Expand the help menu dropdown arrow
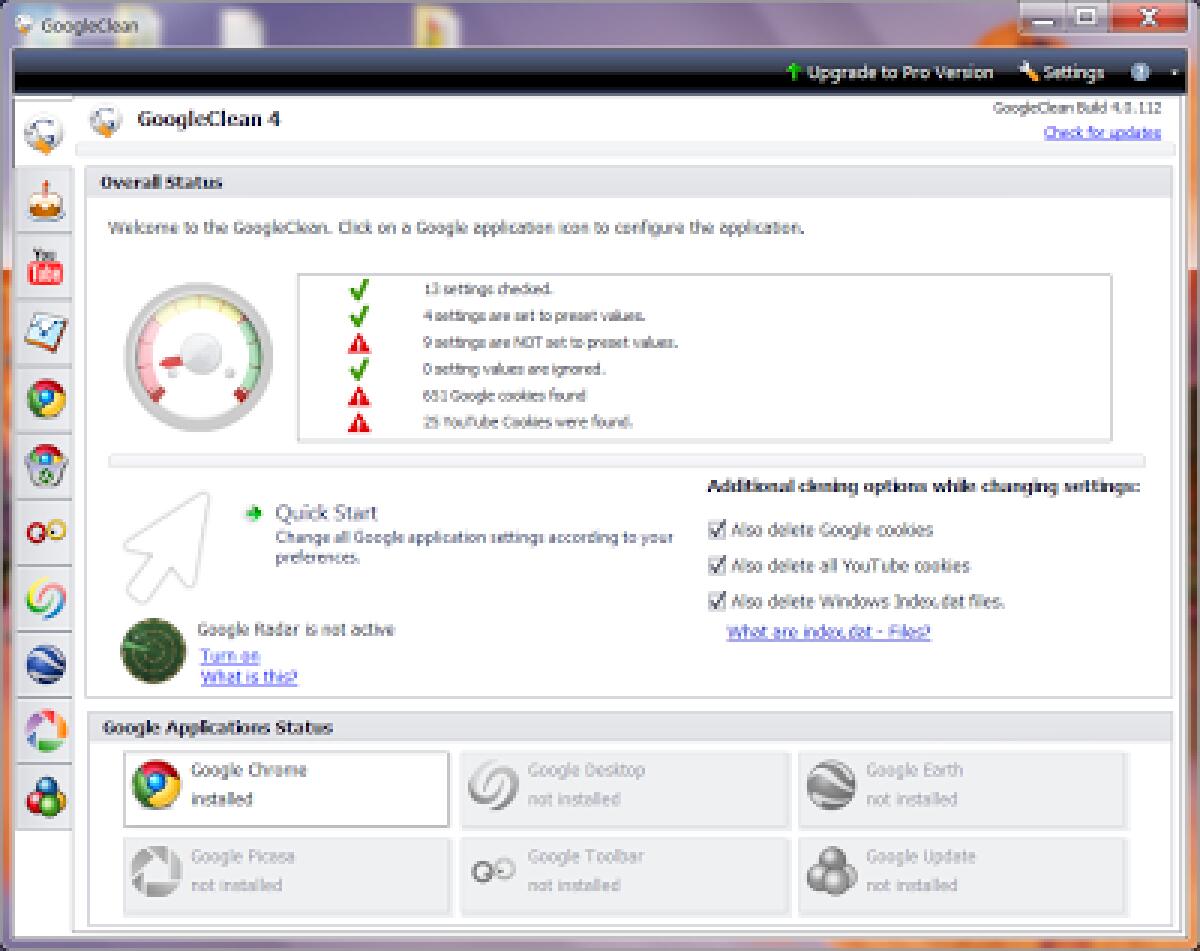This screenshot has width=1200, height=951. [1172, 73]
